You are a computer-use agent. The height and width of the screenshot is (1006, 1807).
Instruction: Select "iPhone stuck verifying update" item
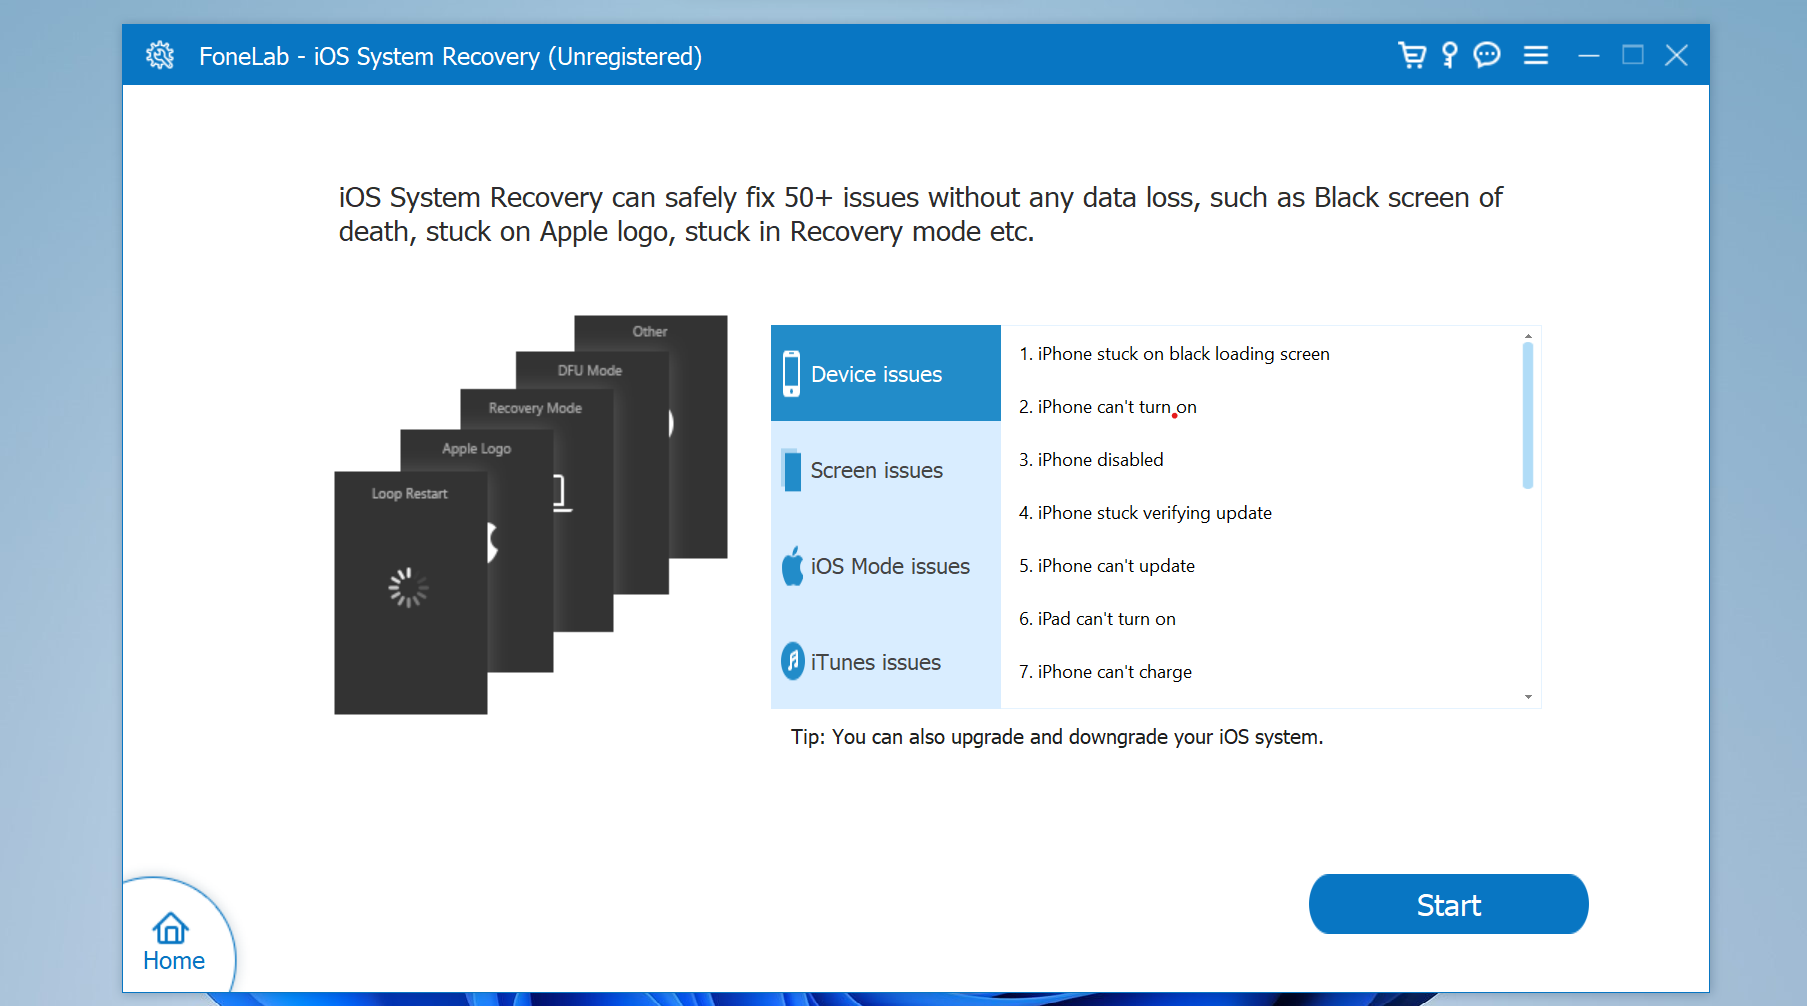tap(1145, 513)
